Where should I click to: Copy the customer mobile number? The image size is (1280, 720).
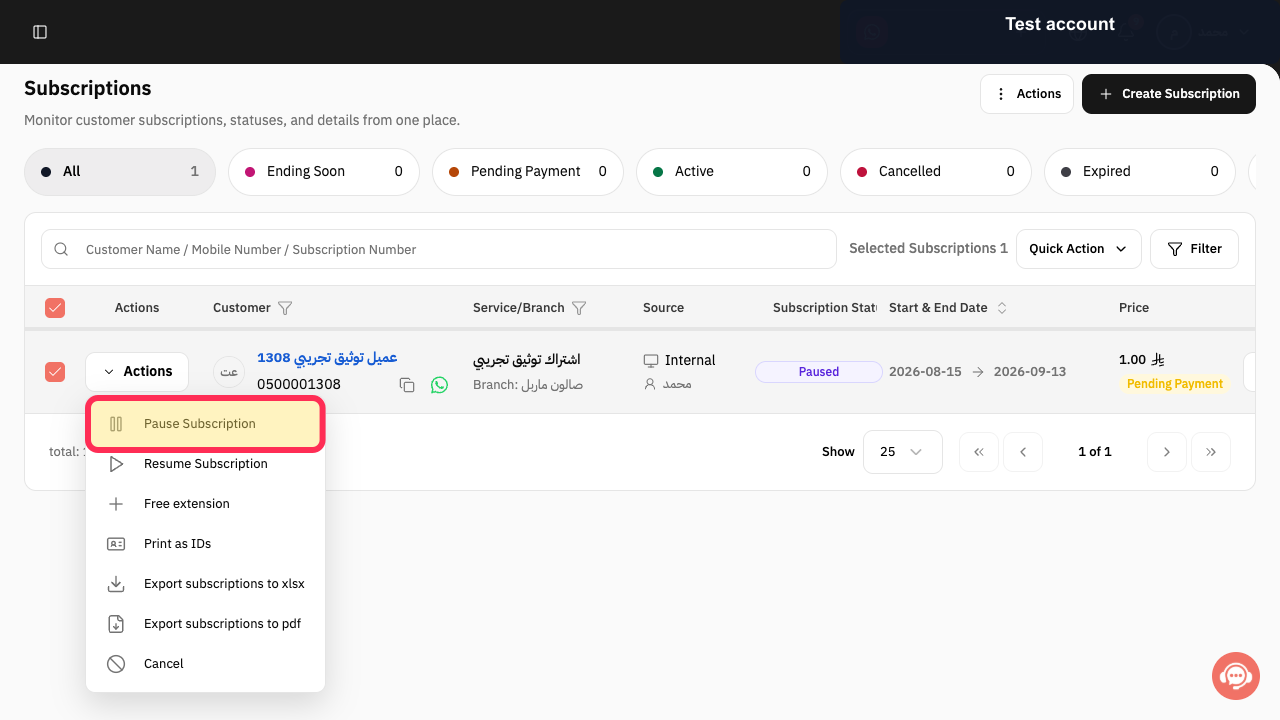click(407, 385)
